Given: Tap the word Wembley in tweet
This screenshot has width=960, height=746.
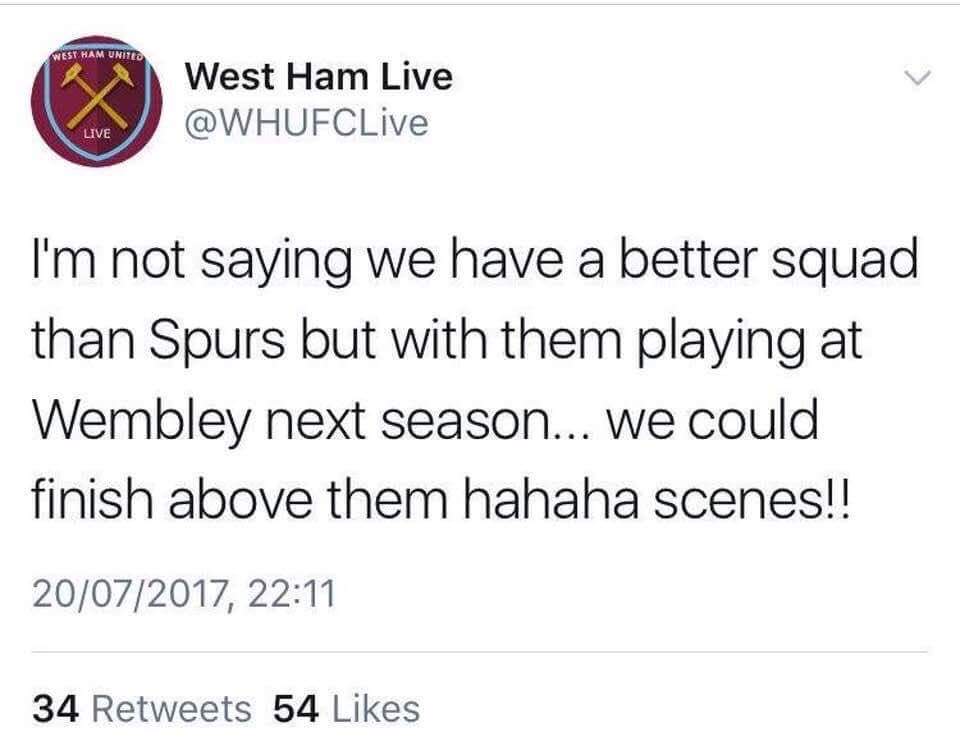Looking at the screenshot, I should (x=141, y=422).
